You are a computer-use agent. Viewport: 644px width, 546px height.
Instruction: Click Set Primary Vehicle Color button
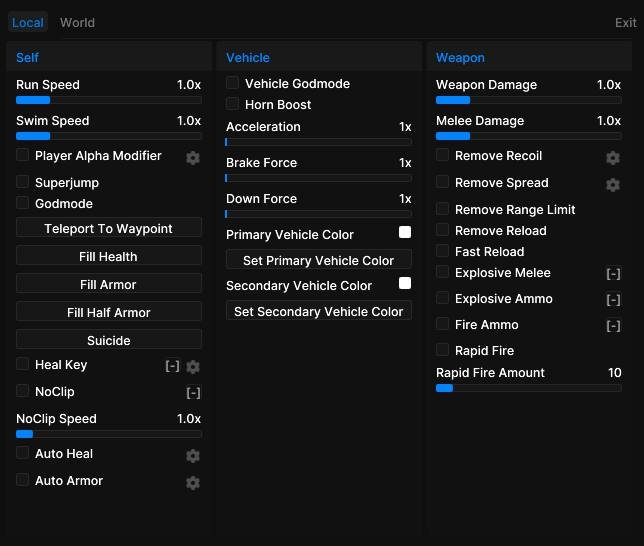tap(319, 260)
